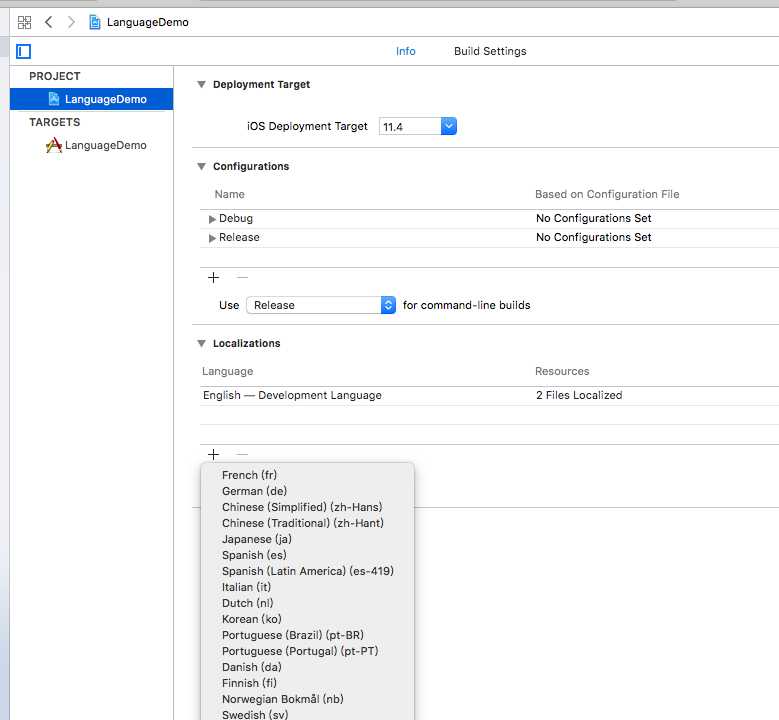Viewport: 779px width, 720px height.
Task: Toggle the project and targets list sidebar
Action: 23,51
